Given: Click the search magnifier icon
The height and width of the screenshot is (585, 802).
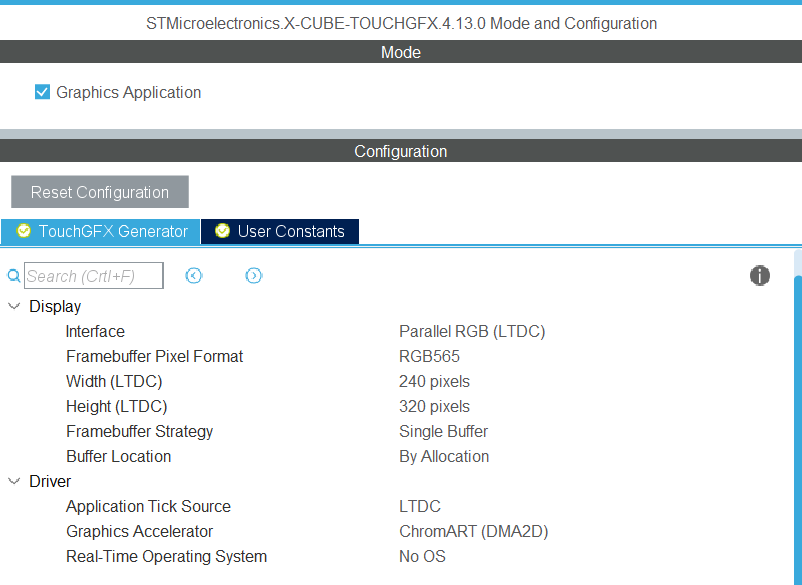Looking at the screenshot, I should click(14, 276).
